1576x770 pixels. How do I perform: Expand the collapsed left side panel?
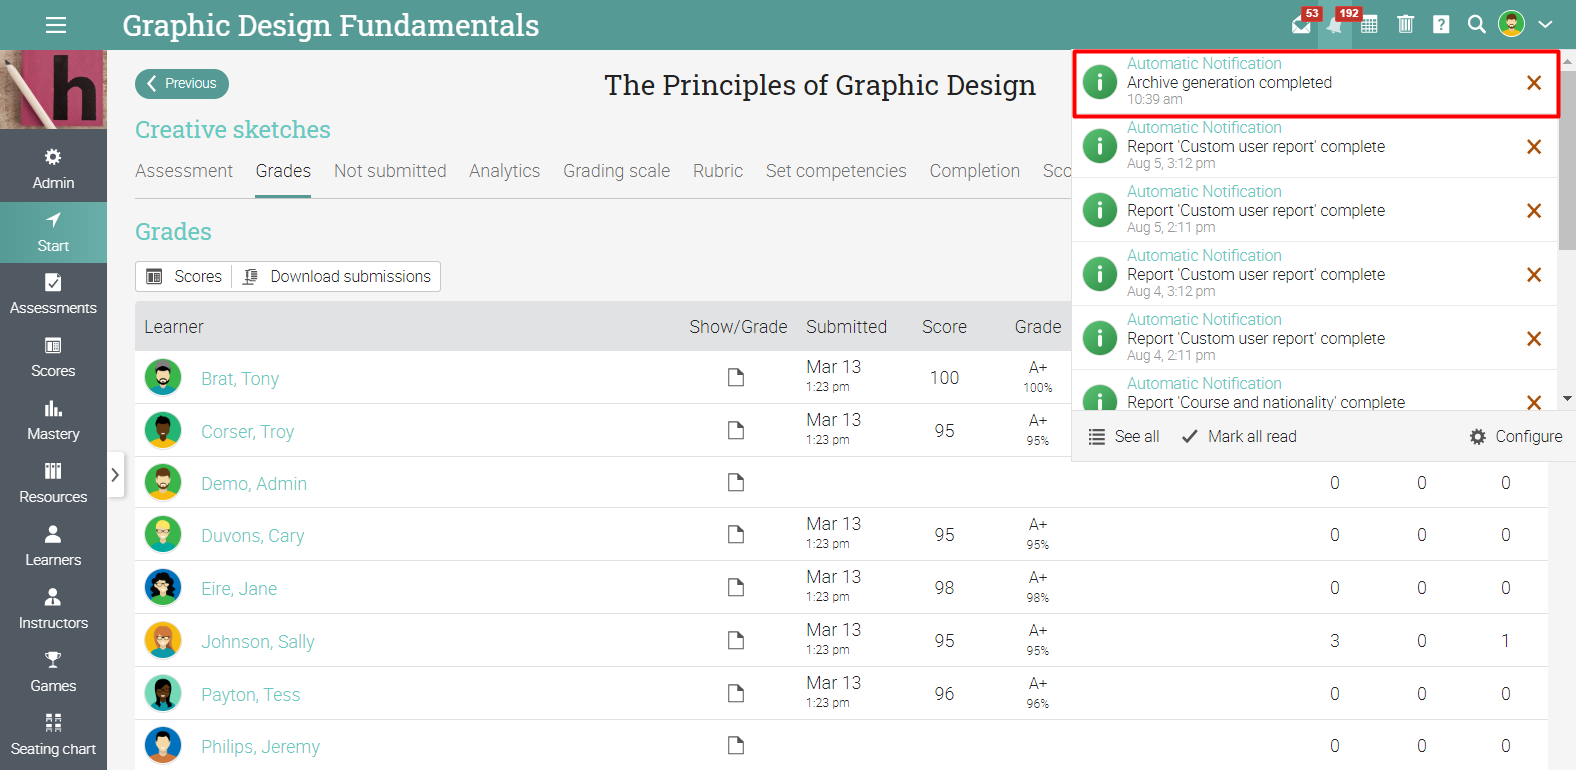coord(115,475)
